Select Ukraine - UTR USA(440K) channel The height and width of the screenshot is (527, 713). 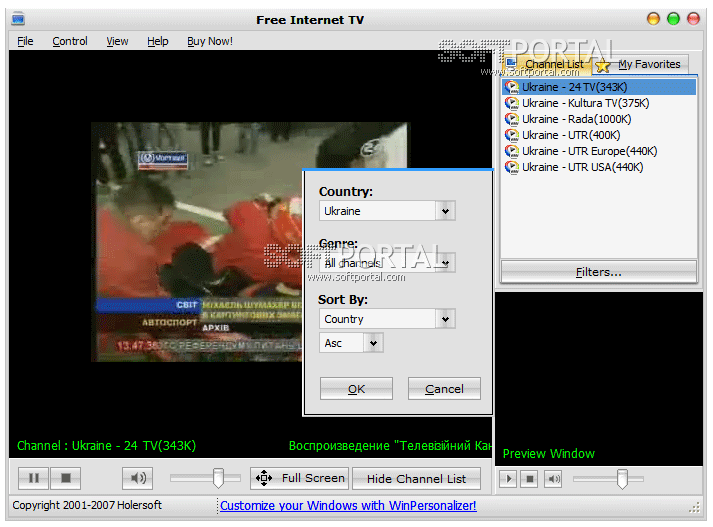tap(599, 167)
